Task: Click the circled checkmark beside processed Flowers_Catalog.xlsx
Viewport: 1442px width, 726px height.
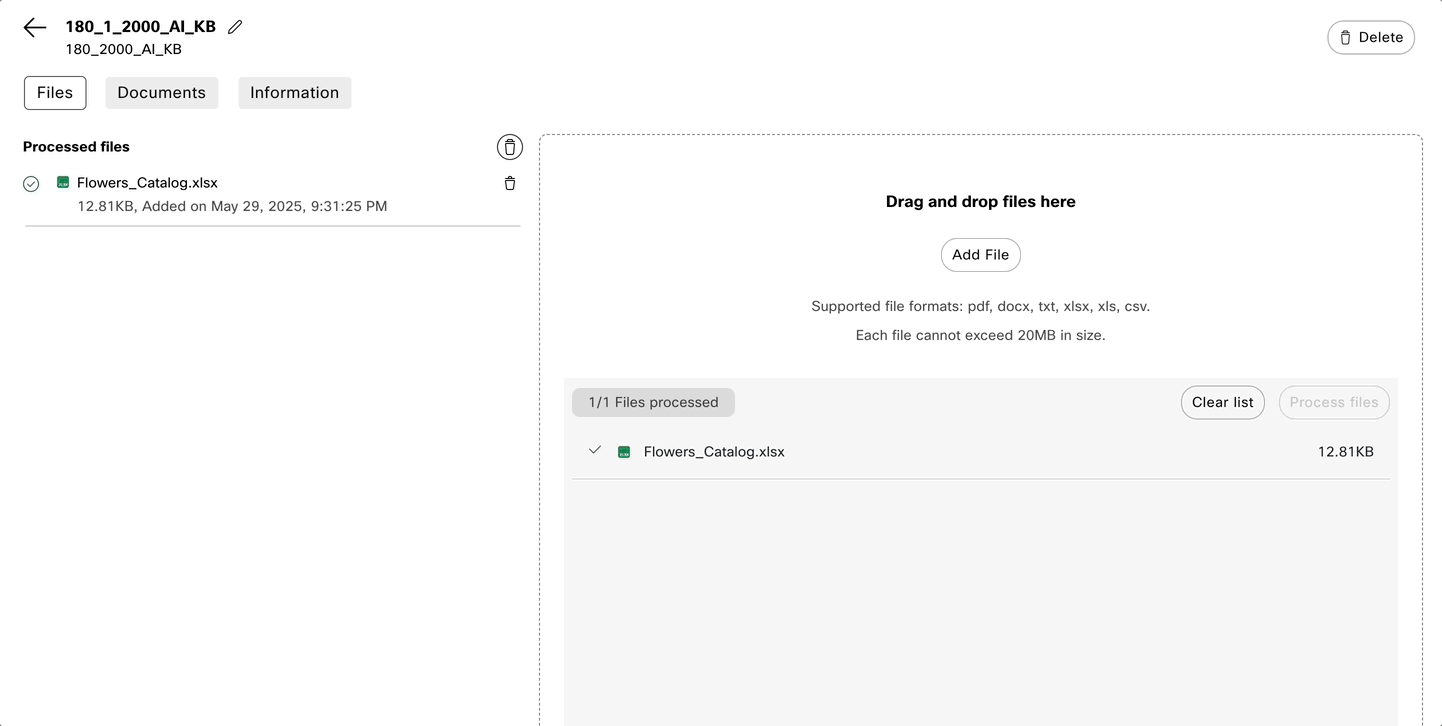Action: (x=31, y=184)
